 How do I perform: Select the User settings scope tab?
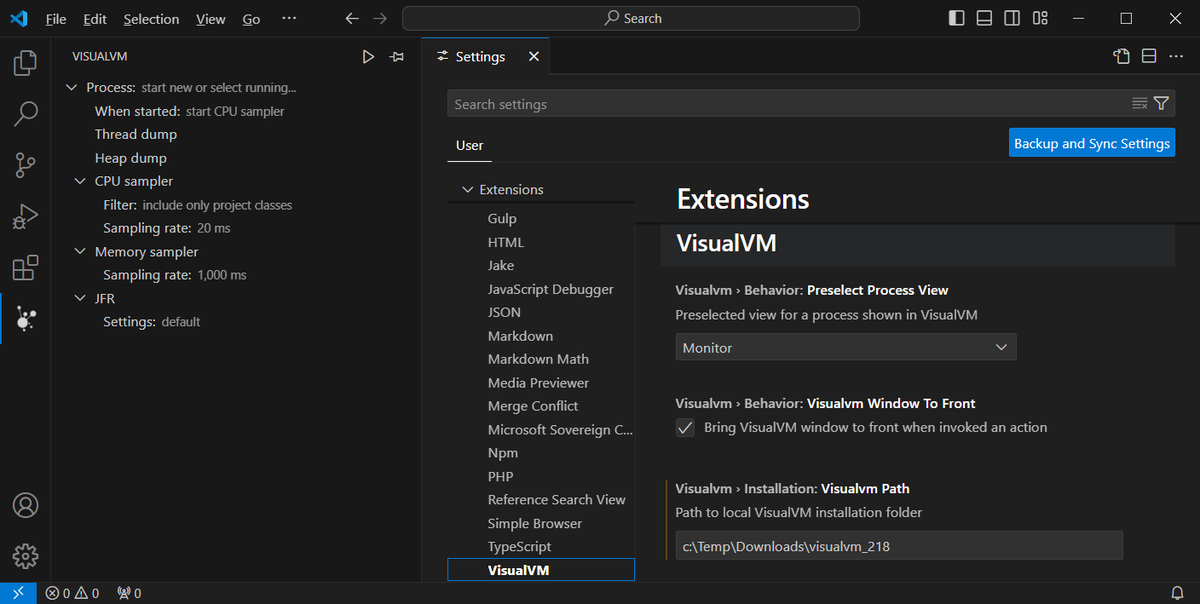pyautogui.click(x=470, y=145)
